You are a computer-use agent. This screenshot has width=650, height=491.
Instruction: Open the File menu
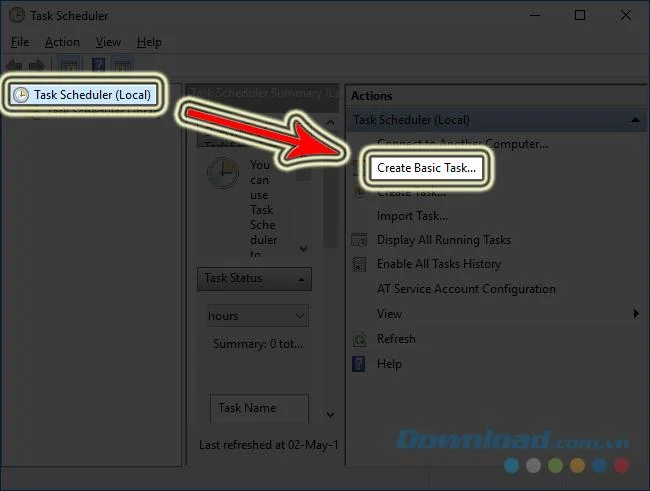20,42
